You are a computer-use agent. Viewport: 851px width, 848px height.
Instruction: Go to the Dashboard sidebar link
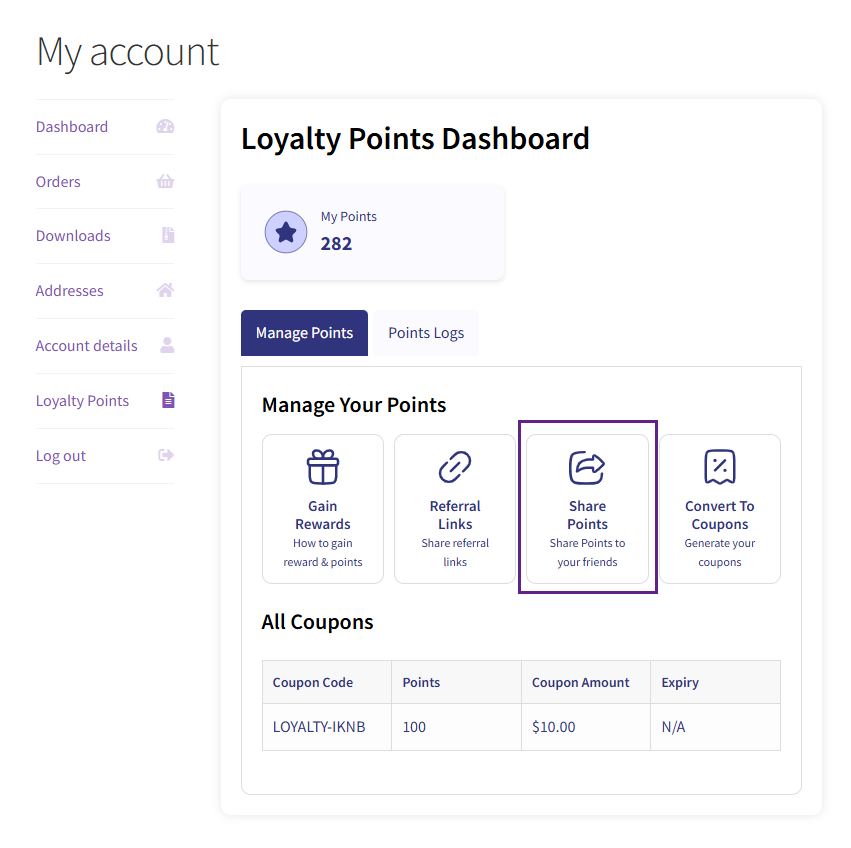point(72,127)
